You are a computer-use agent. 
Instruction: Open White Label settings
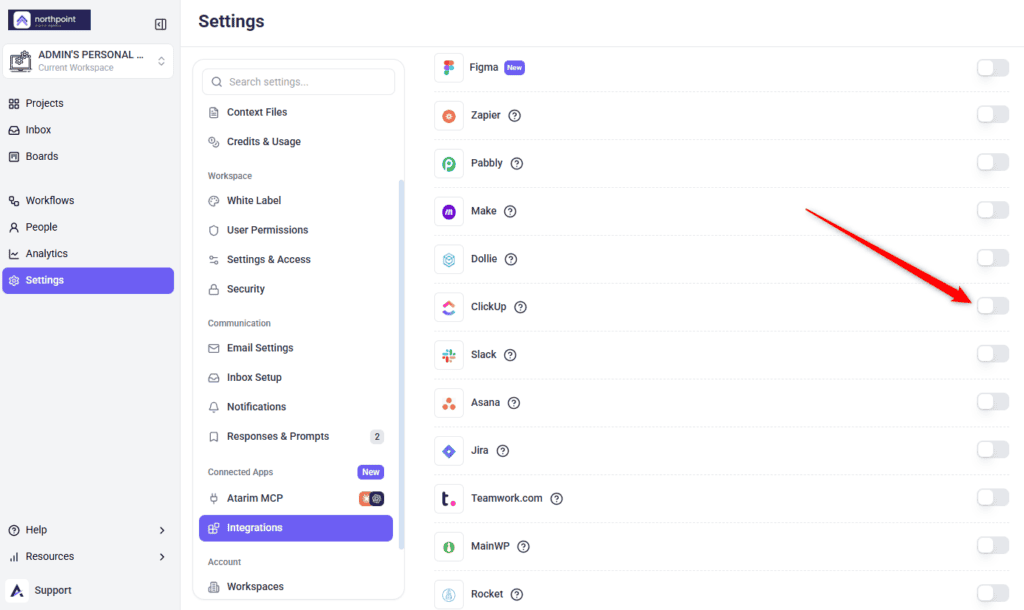[296, 201]
